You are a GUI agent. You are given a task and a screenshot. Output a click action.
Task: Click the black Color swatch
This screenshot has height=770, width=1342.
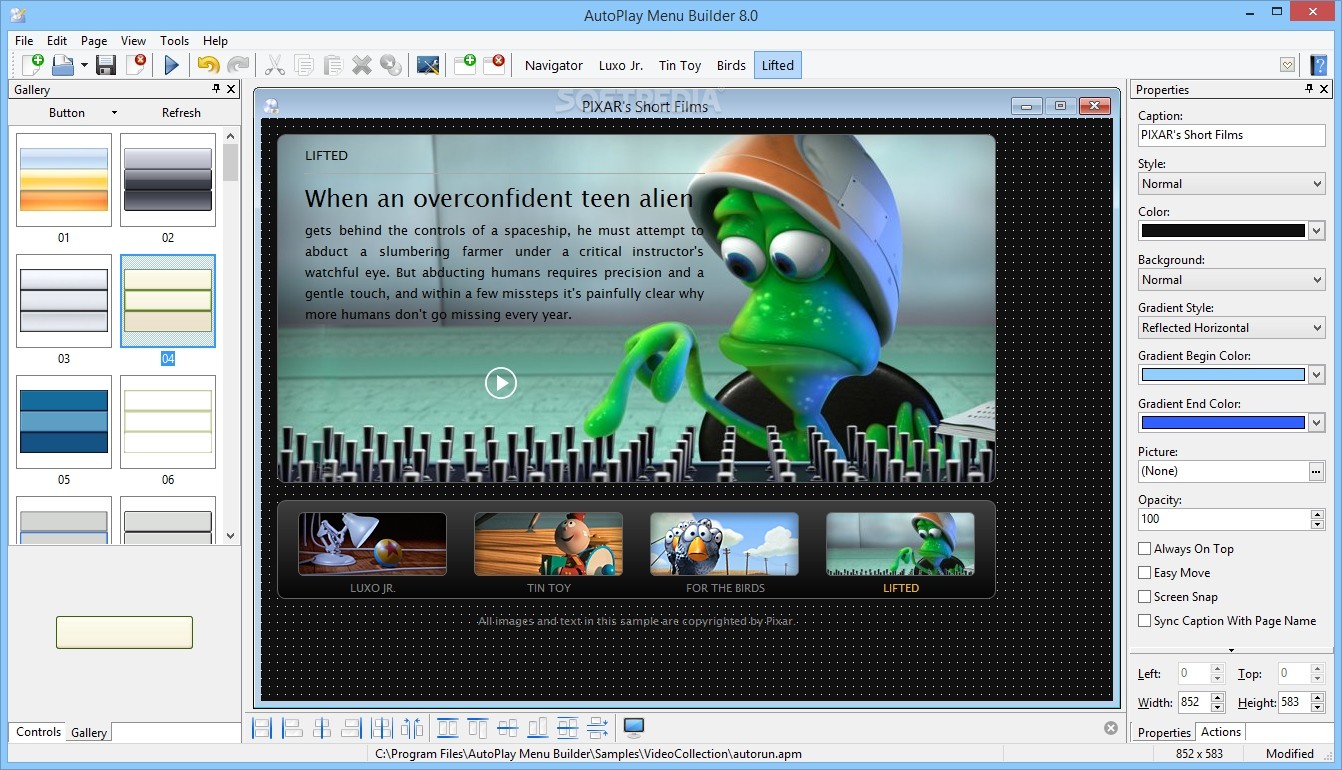coord(1223,231)
